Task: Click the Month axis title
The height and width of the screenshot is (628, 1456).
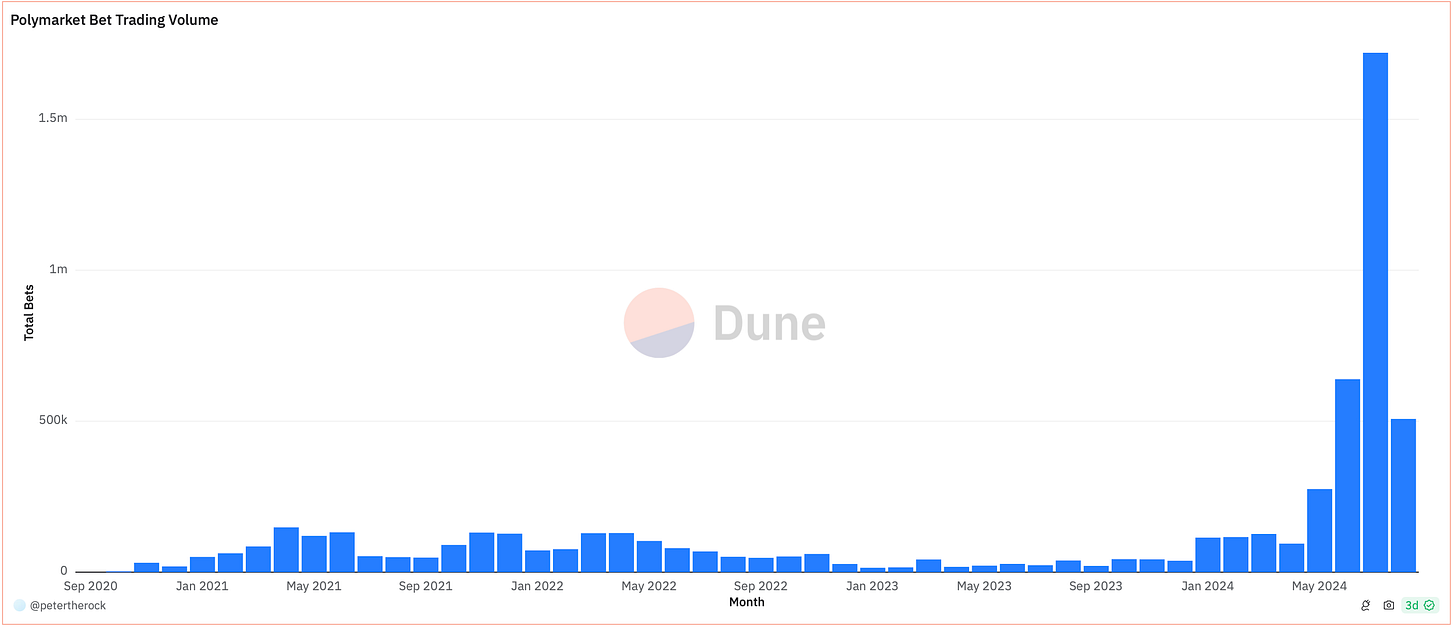Action: tap(746, 602)
